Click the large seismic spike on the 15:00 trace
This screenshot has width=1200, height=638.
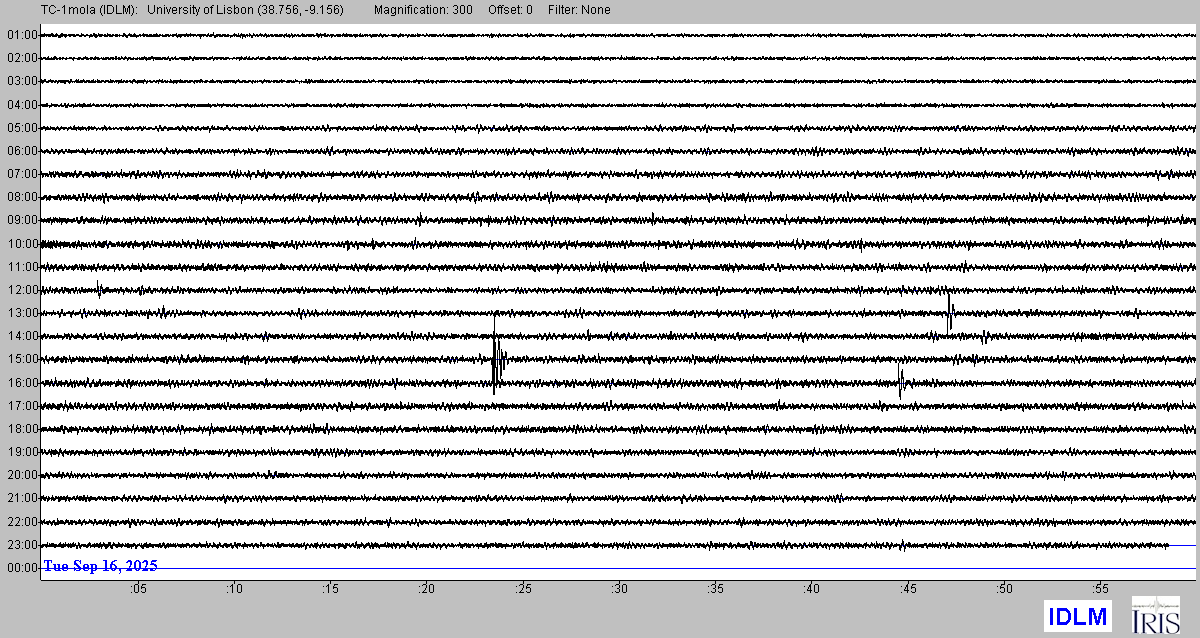click(x=495, y=358)
